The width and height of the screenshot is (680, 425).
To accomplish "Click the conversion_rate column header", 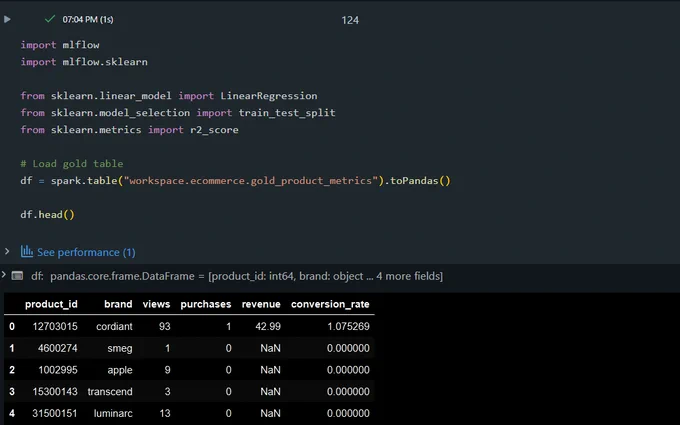I will (330, 304).
